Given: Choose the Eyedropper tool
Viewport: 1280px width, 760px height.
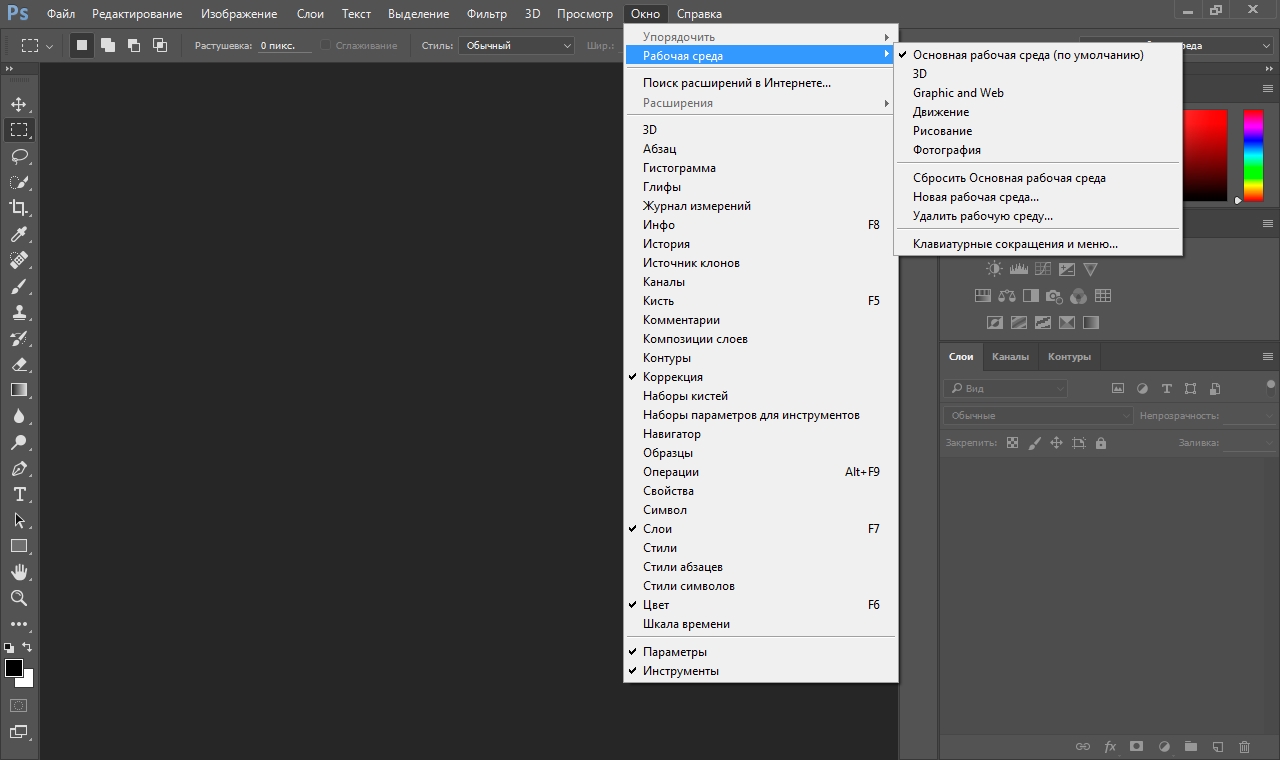Looking at the screenshot, I should [19, 234].
